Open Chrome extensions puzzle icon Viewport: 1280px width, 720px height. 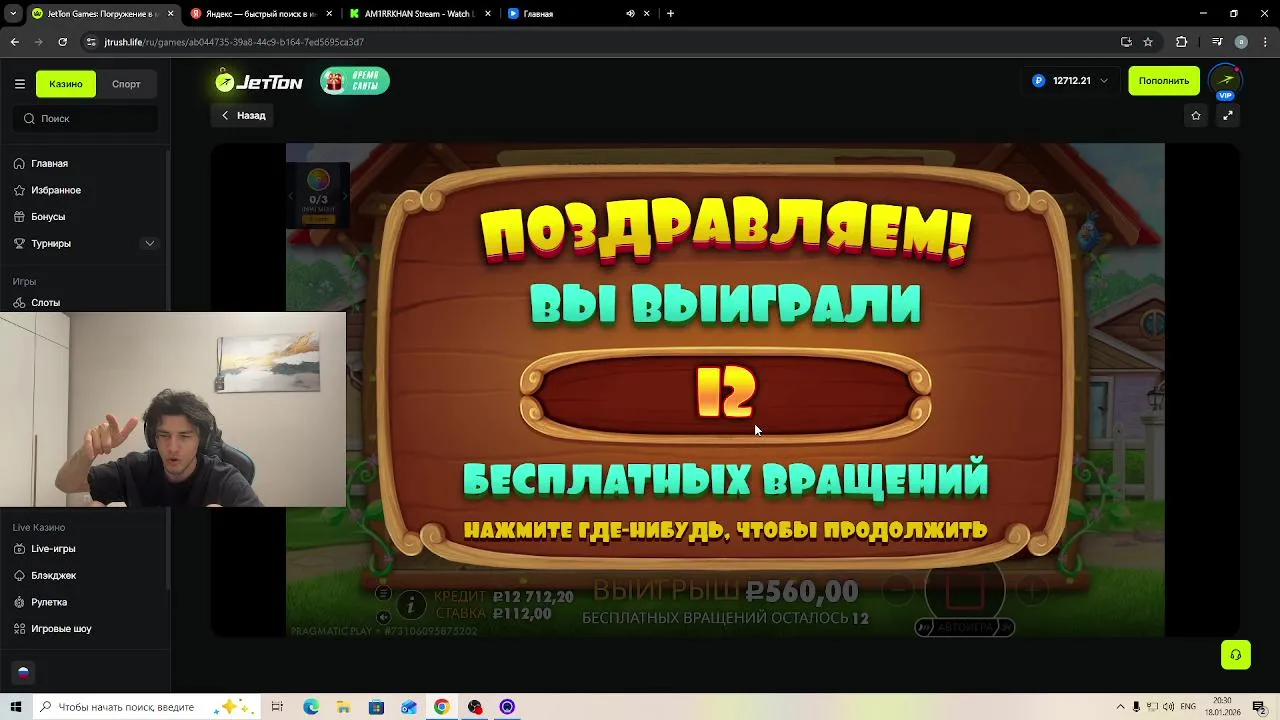(1181, 42)
